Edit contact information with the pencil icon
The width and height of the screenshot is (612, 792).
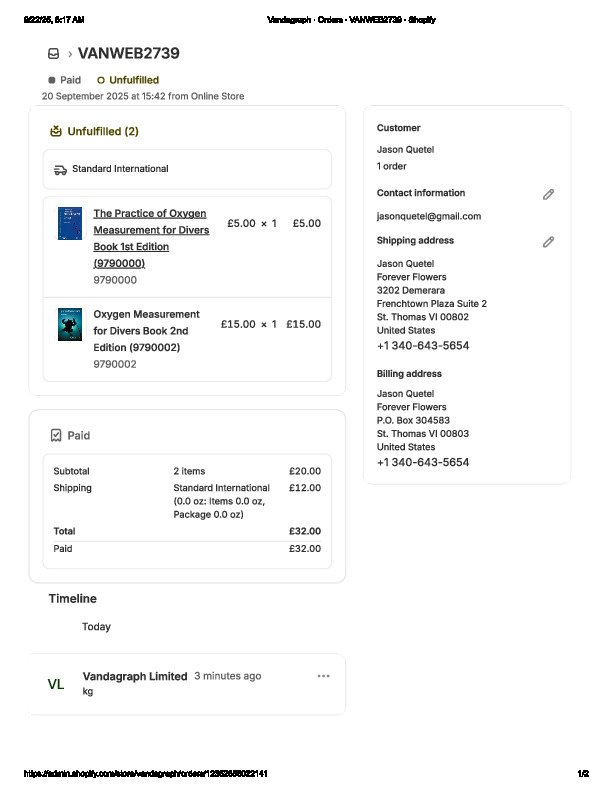pos(548,194)
